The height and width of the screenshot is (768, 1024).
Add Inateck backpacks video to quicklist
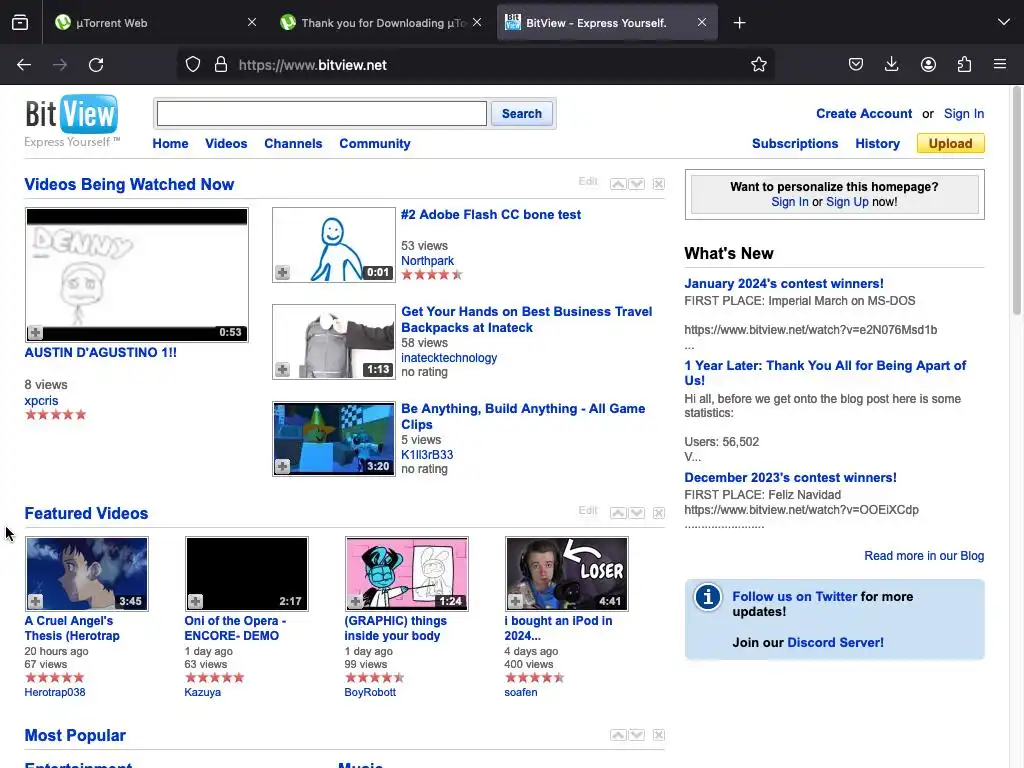click(282, 370)
